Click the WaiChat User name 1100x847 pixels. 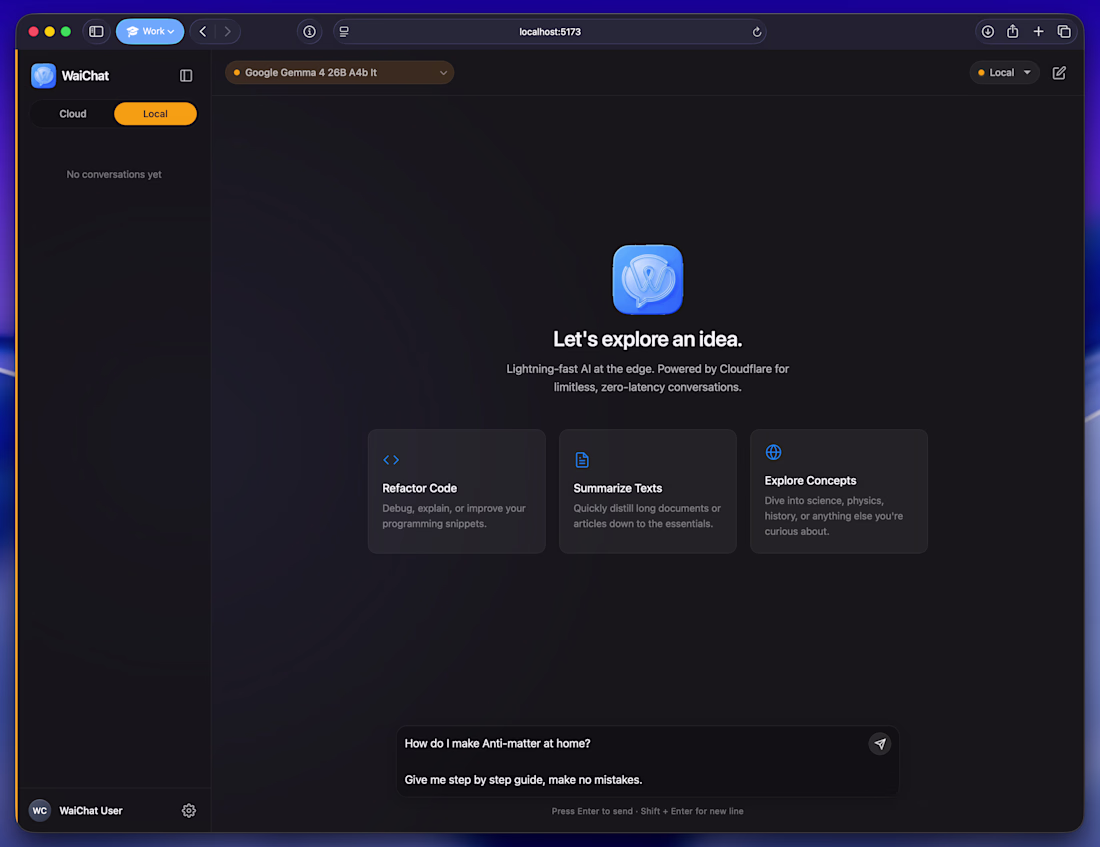click(90, 811)
